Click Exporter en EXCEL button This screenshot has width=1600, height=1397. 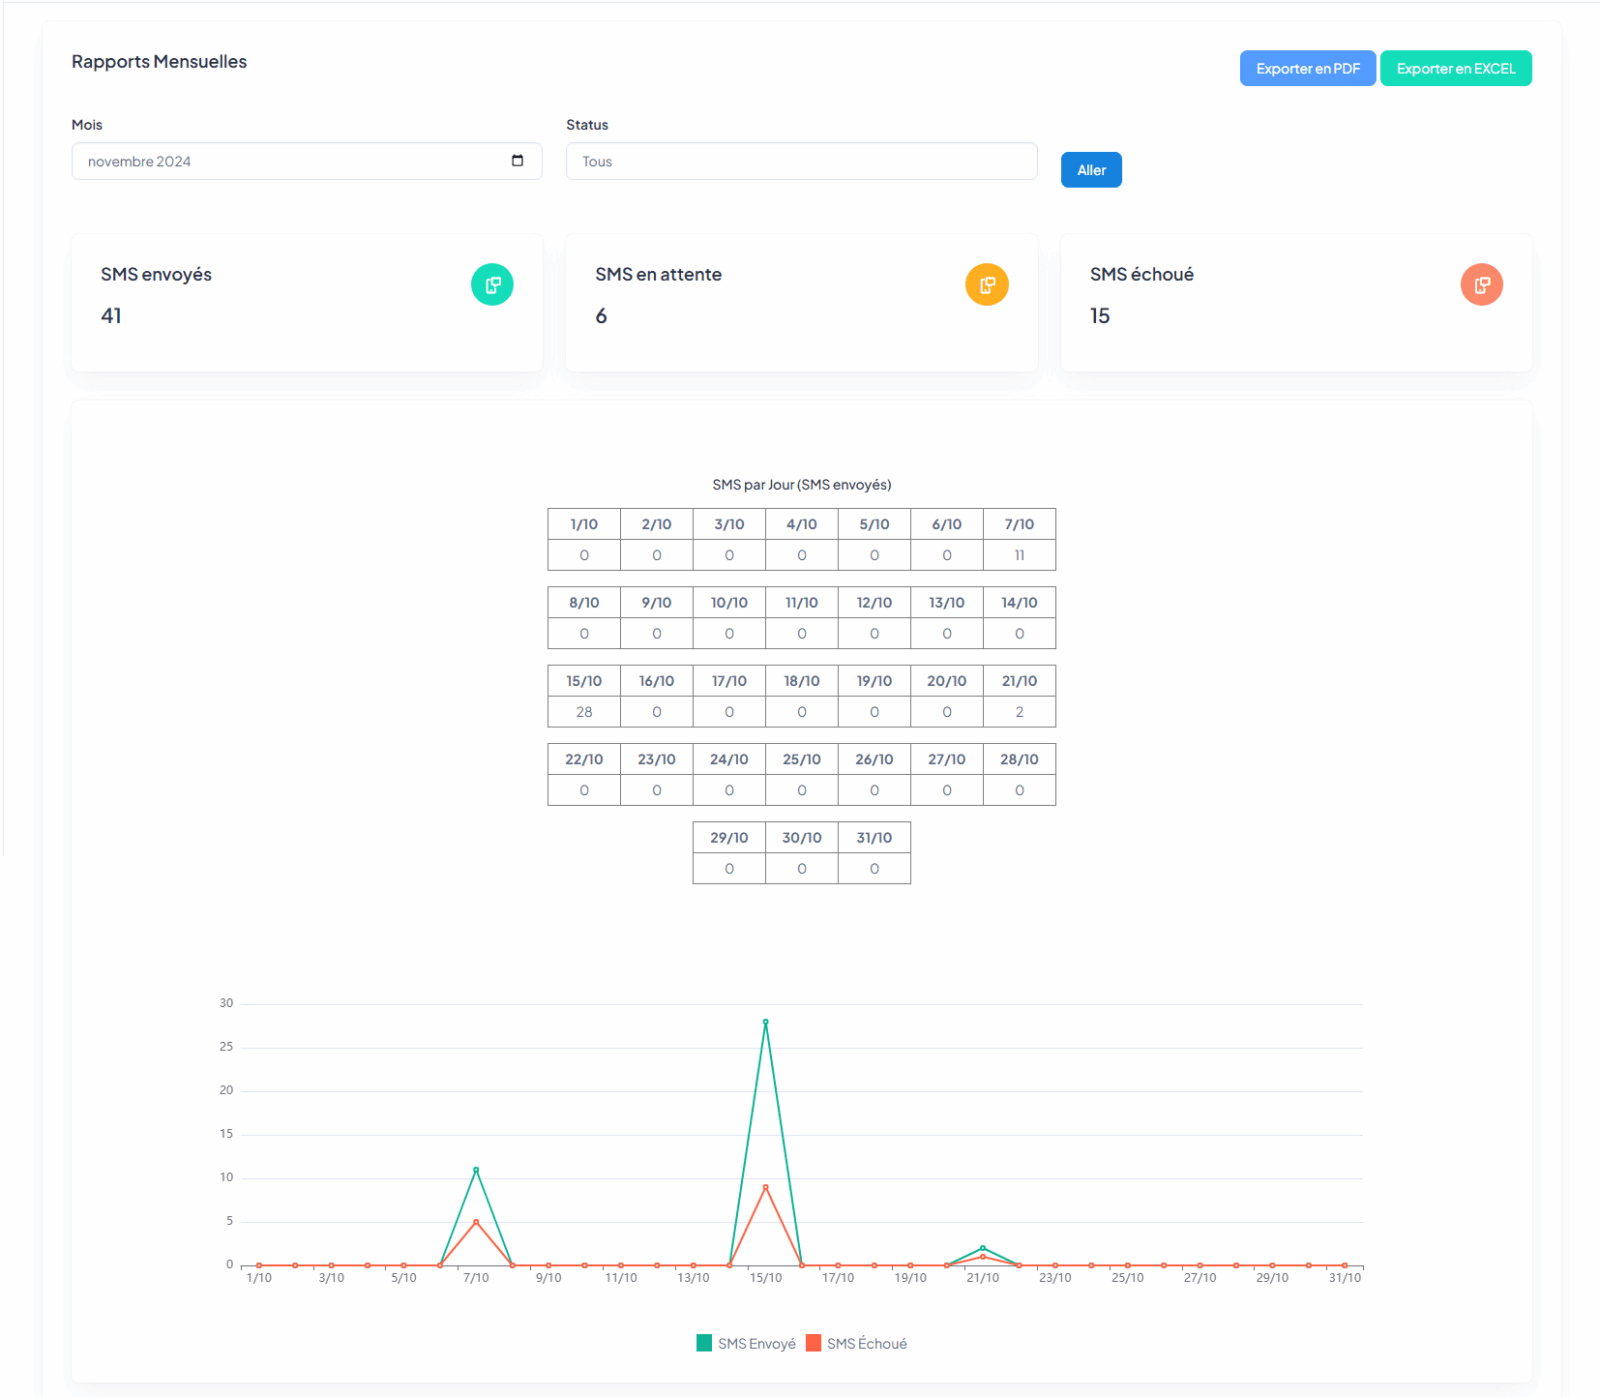click(1455, 69)
